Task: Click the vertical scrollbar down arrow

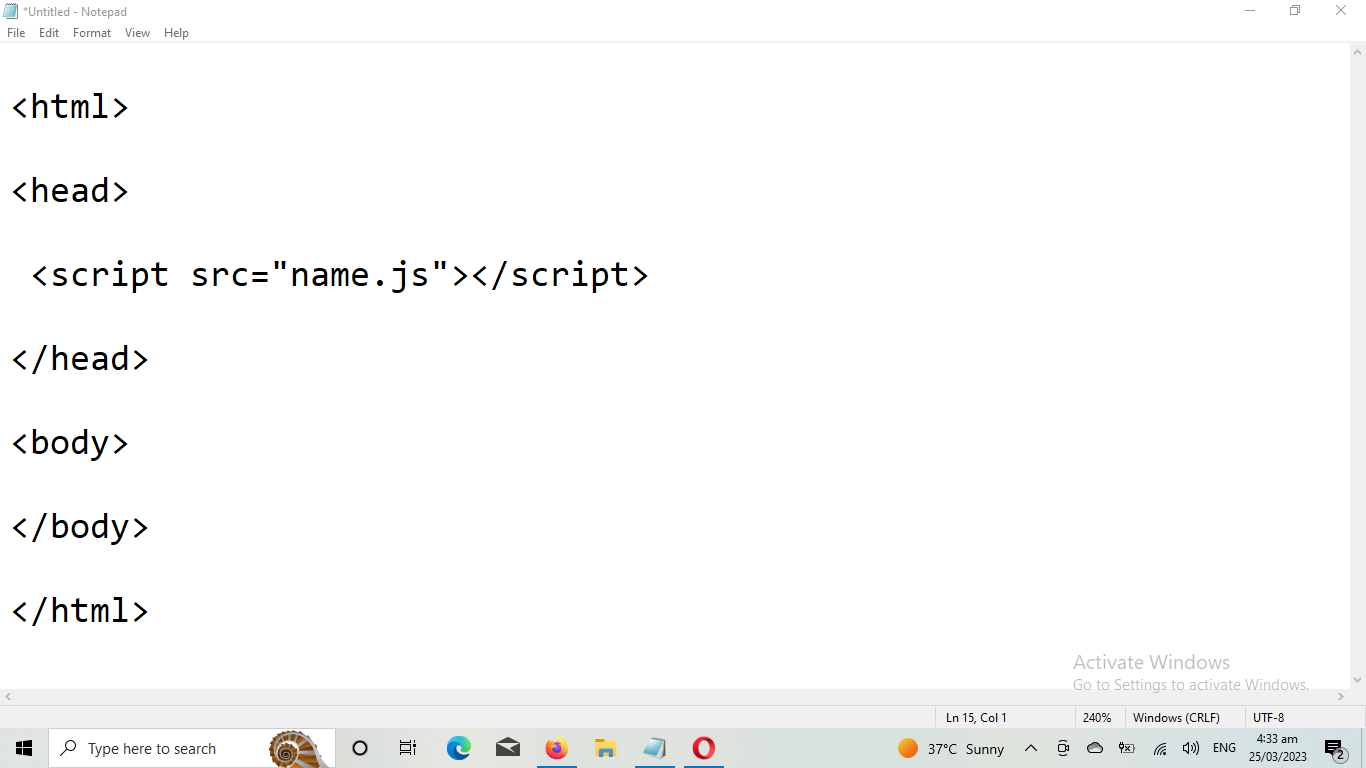Action: (x=1357, y=680)
